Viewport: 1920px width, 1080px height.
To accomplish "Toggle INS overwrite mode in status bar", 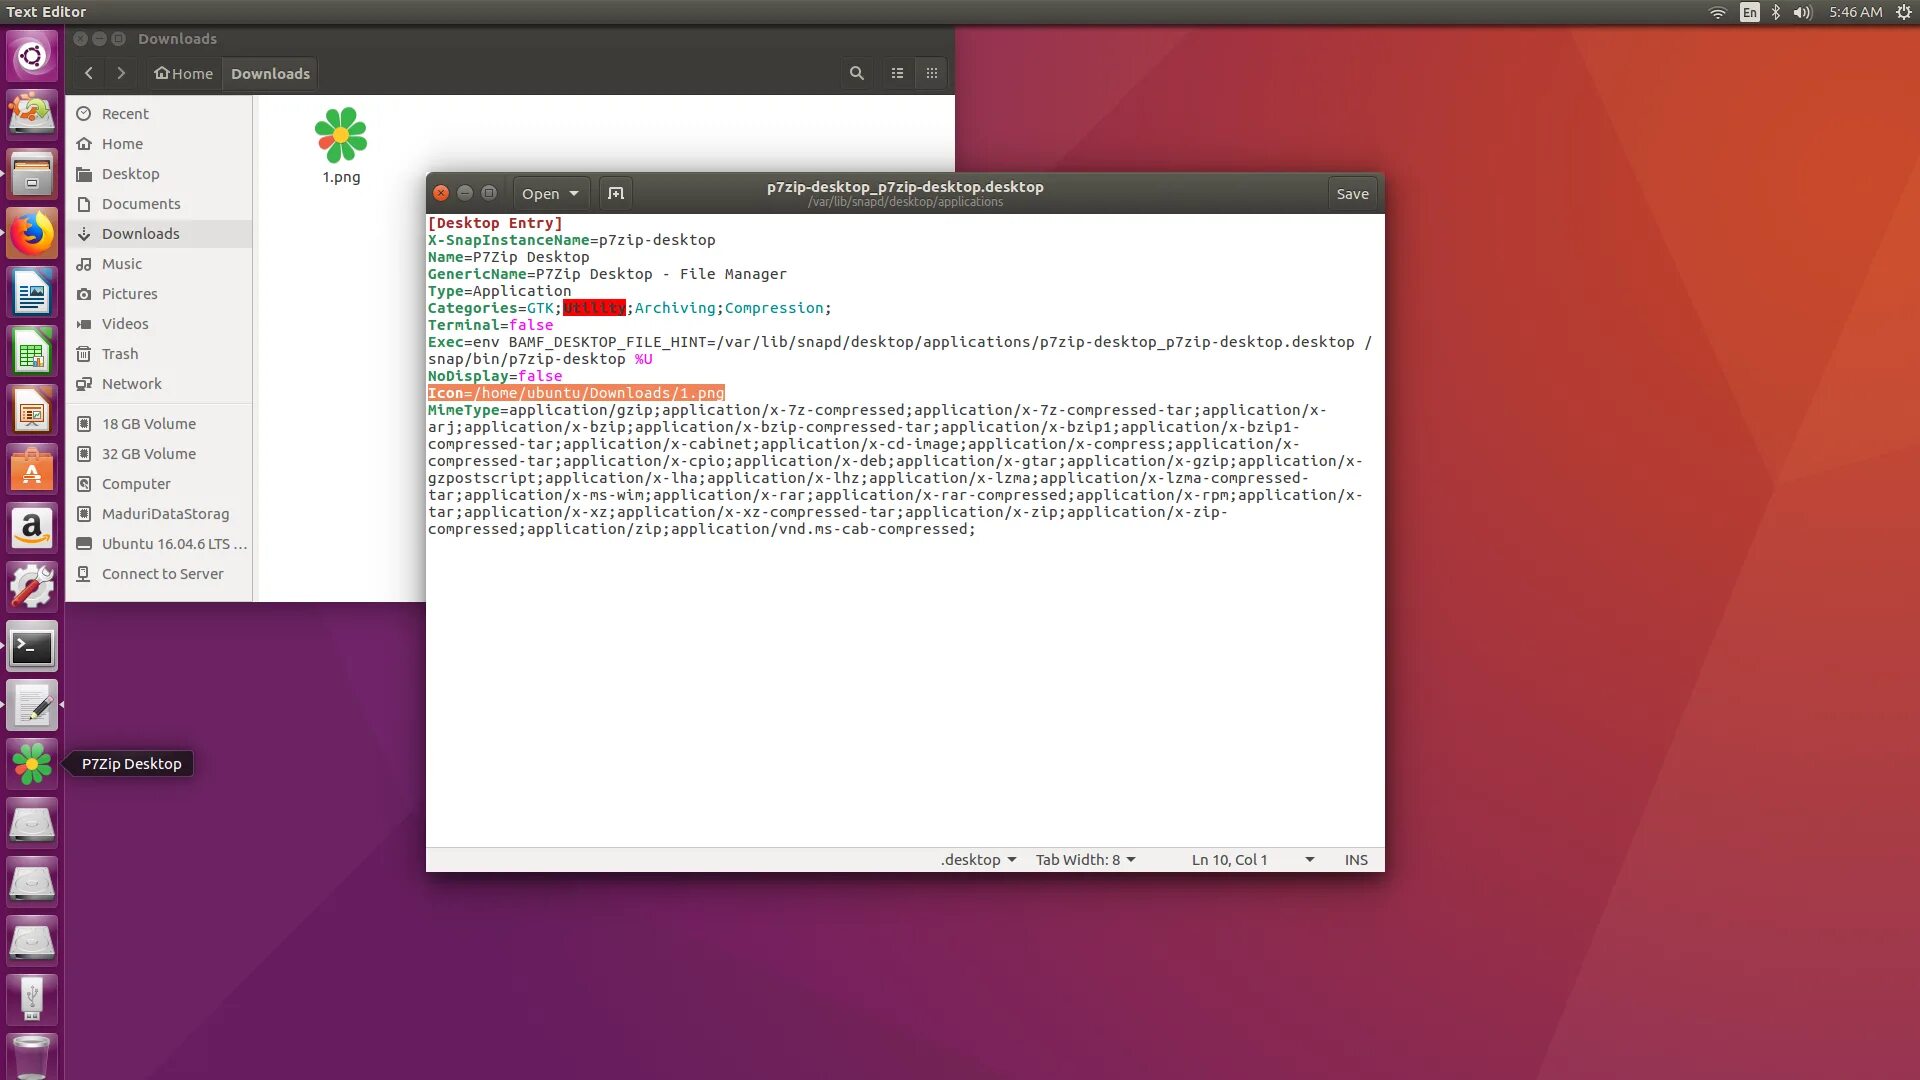I will (x=1356, y=860).
